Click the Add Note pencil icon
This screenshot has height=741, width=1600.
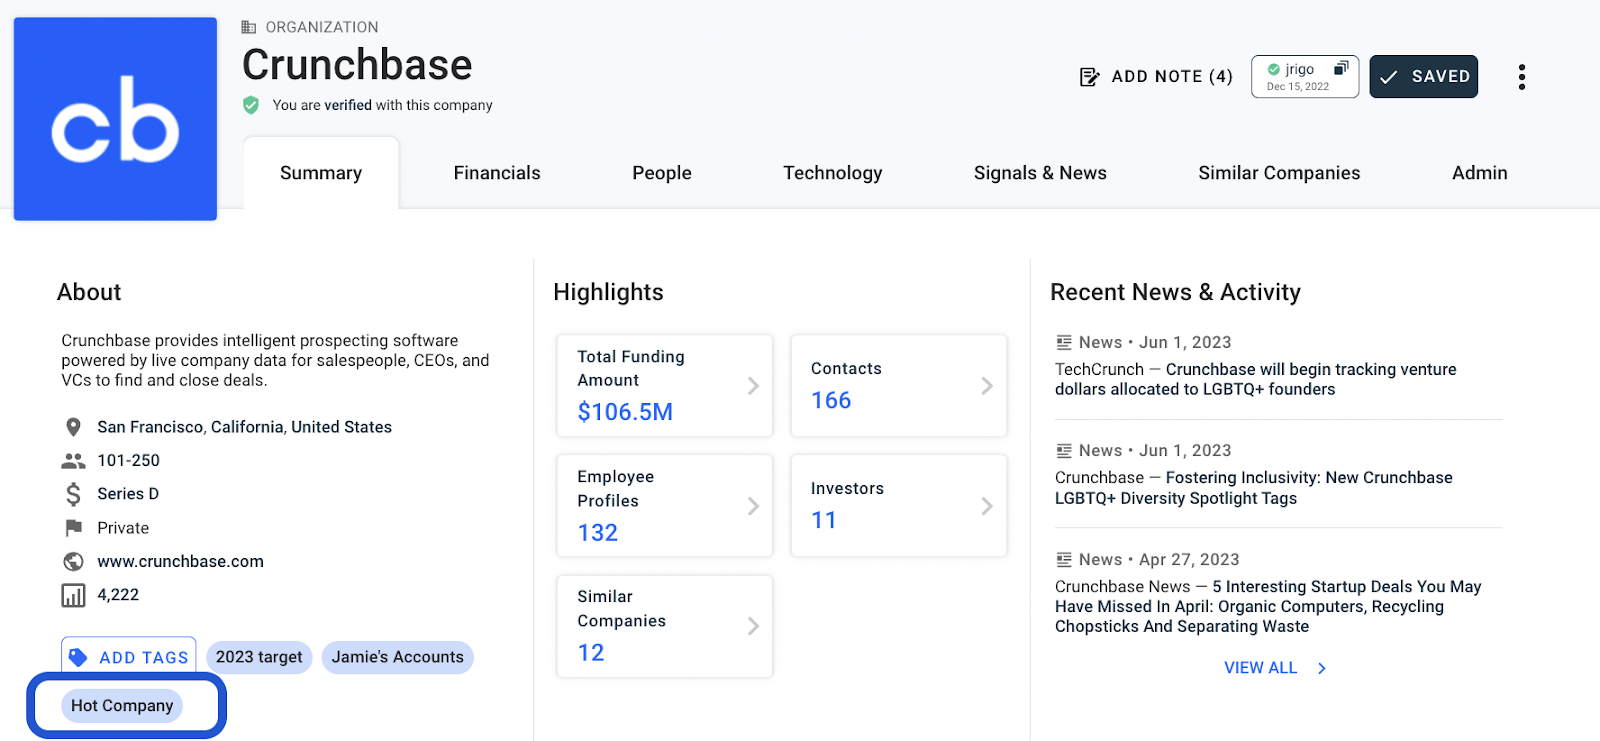click(x=1089, y=77)
